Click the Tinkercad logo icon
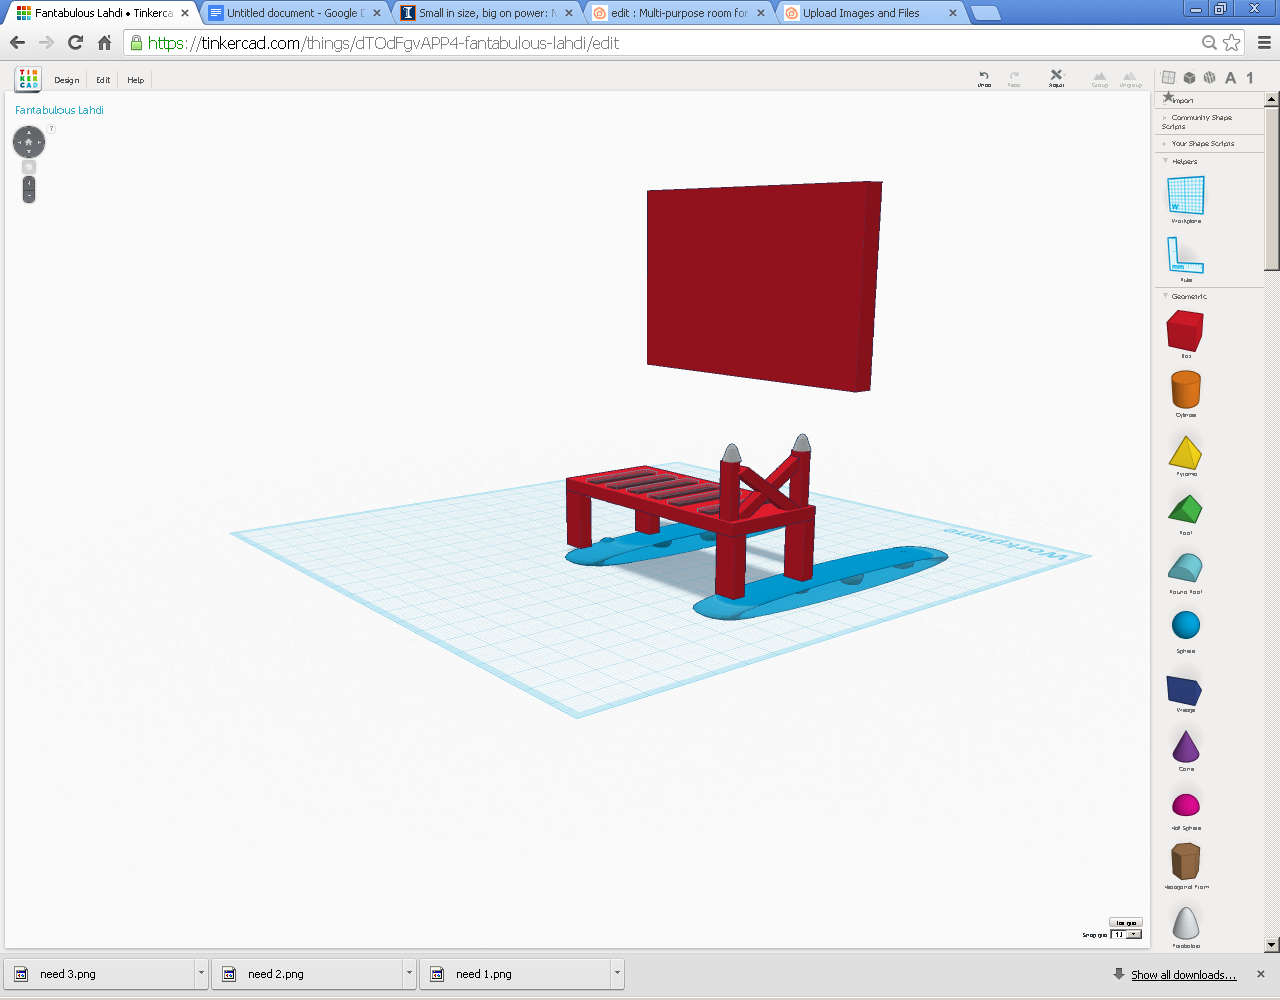 click(28, 79)
